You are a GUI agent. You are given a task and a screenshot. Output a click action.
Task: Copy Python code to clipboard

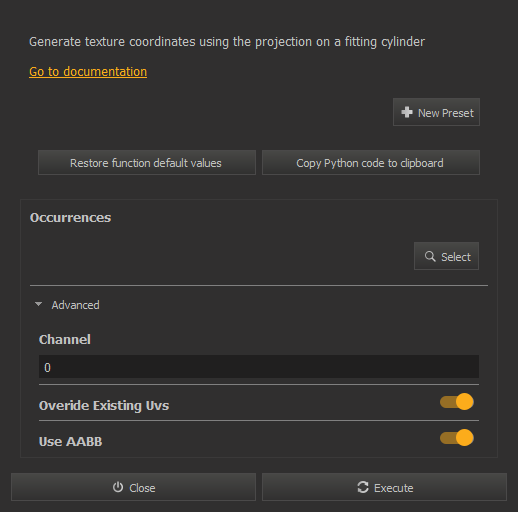coord(371,163)
